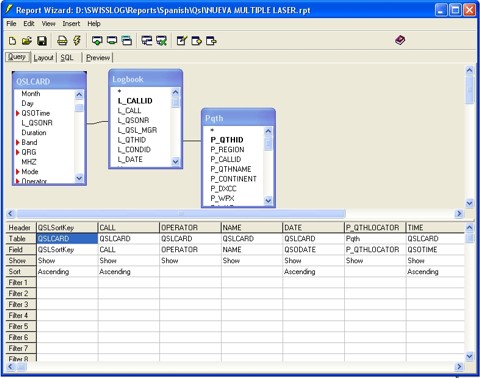This screenshot has width=480, height=378.
Task: Click diagram pane horizontal scroll left arrow
Action: 10,213
